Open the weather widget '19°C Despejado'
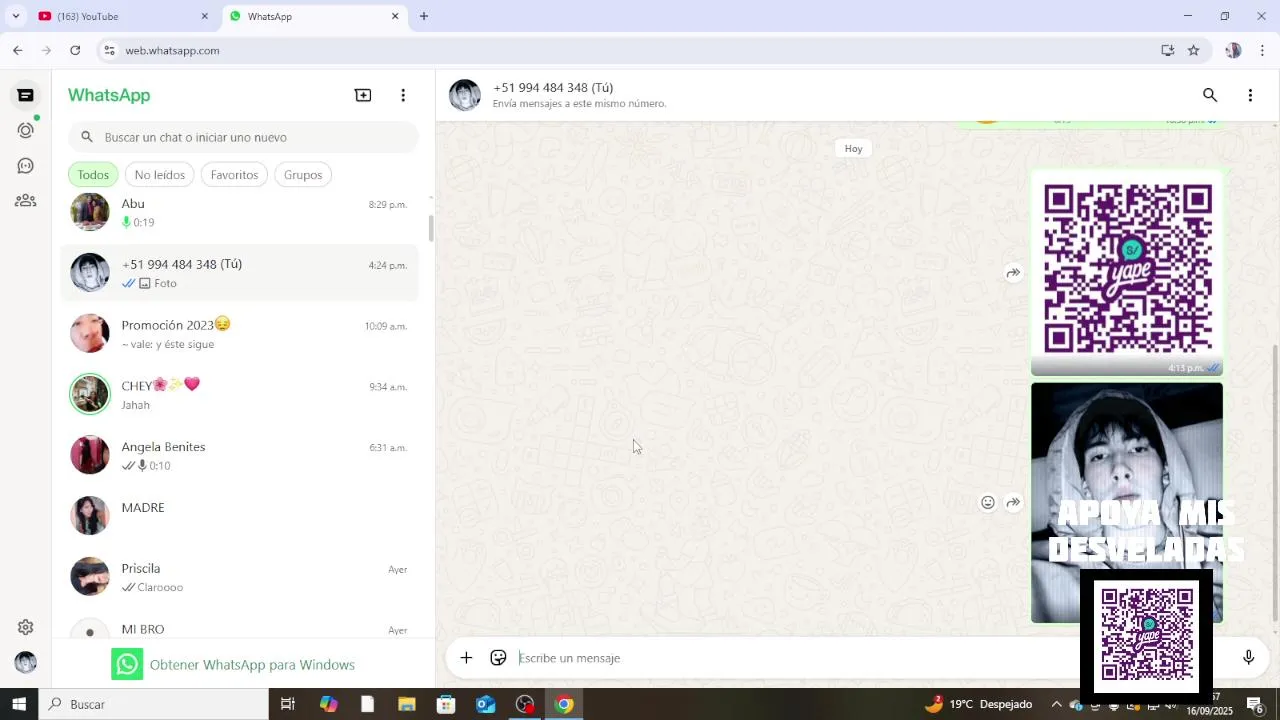This screenshot has width=1280, height=720. click(x=979, y=704)
